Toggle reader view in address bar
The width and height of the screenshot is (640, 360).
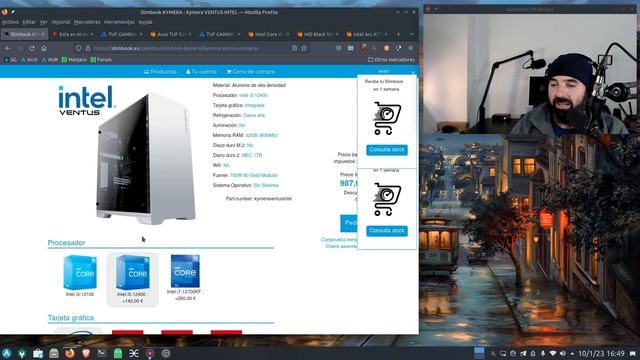(294, 48)
